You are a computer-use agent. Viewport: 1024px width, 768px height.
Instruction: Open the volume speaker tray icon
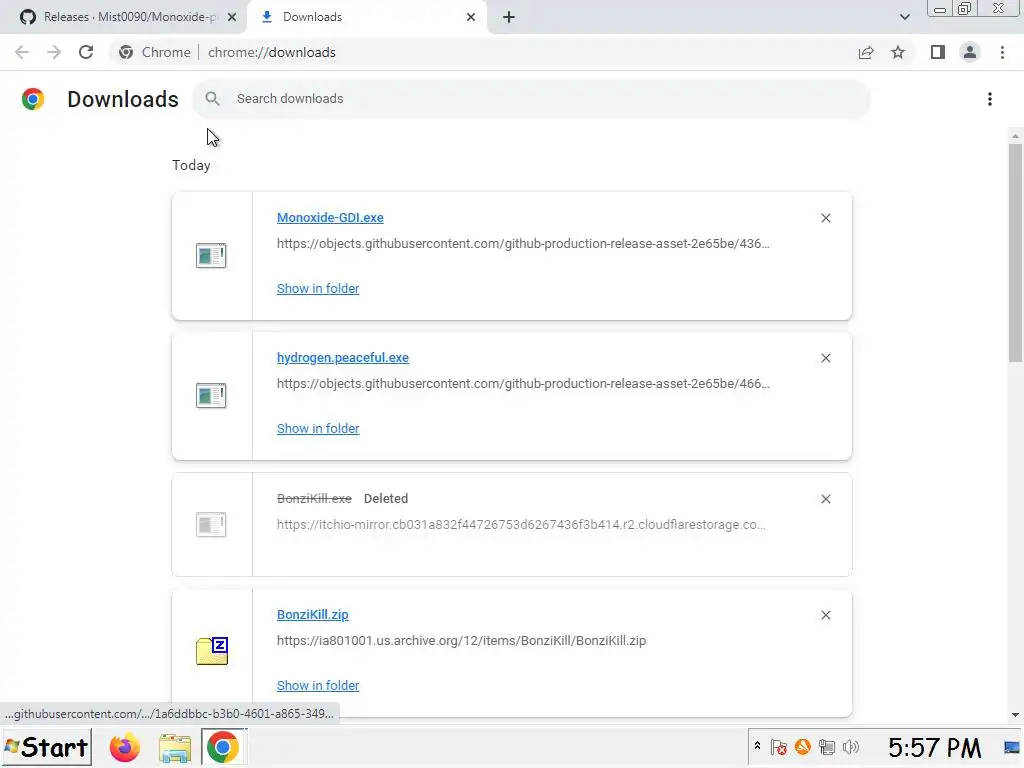pyautogui.click(x=851, y=746)
